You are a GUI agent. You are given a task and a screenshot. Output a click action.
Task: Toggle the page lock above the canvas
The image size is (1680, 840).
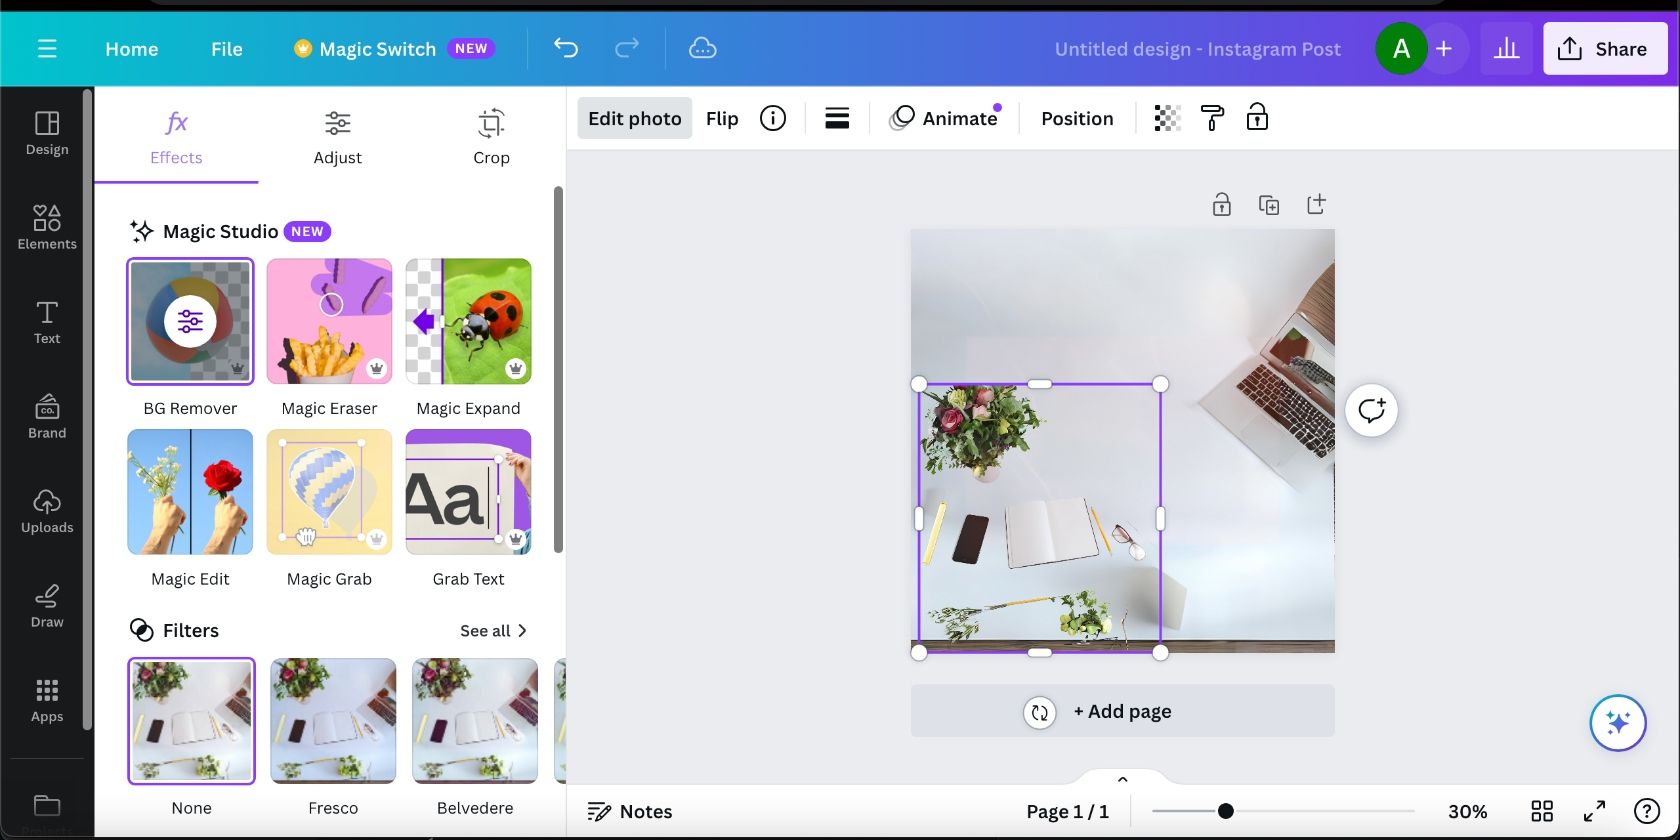[1221, 205]
